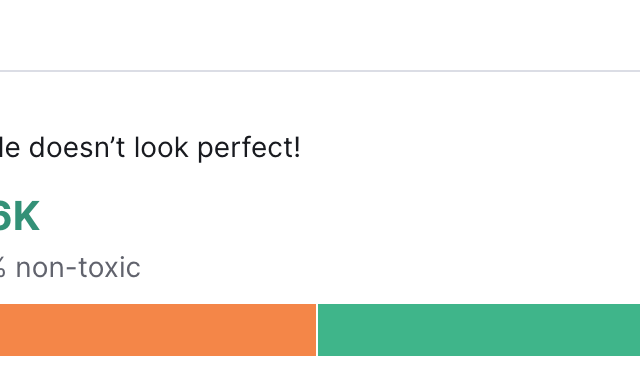This screenshot has height=380, width=640.
Task: Click the green non-toxic bar segment
Action: tap(479, 330)
